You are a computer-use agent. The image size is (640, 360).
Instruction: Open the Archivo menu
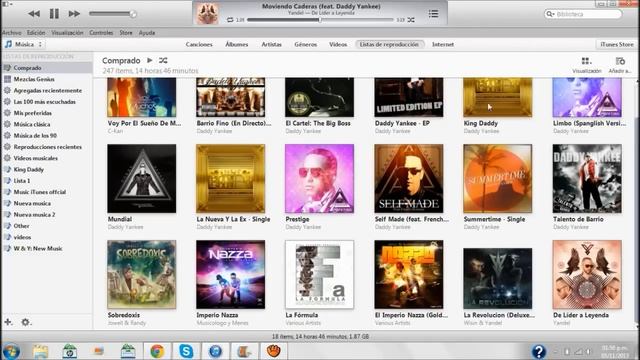point(11,33)
